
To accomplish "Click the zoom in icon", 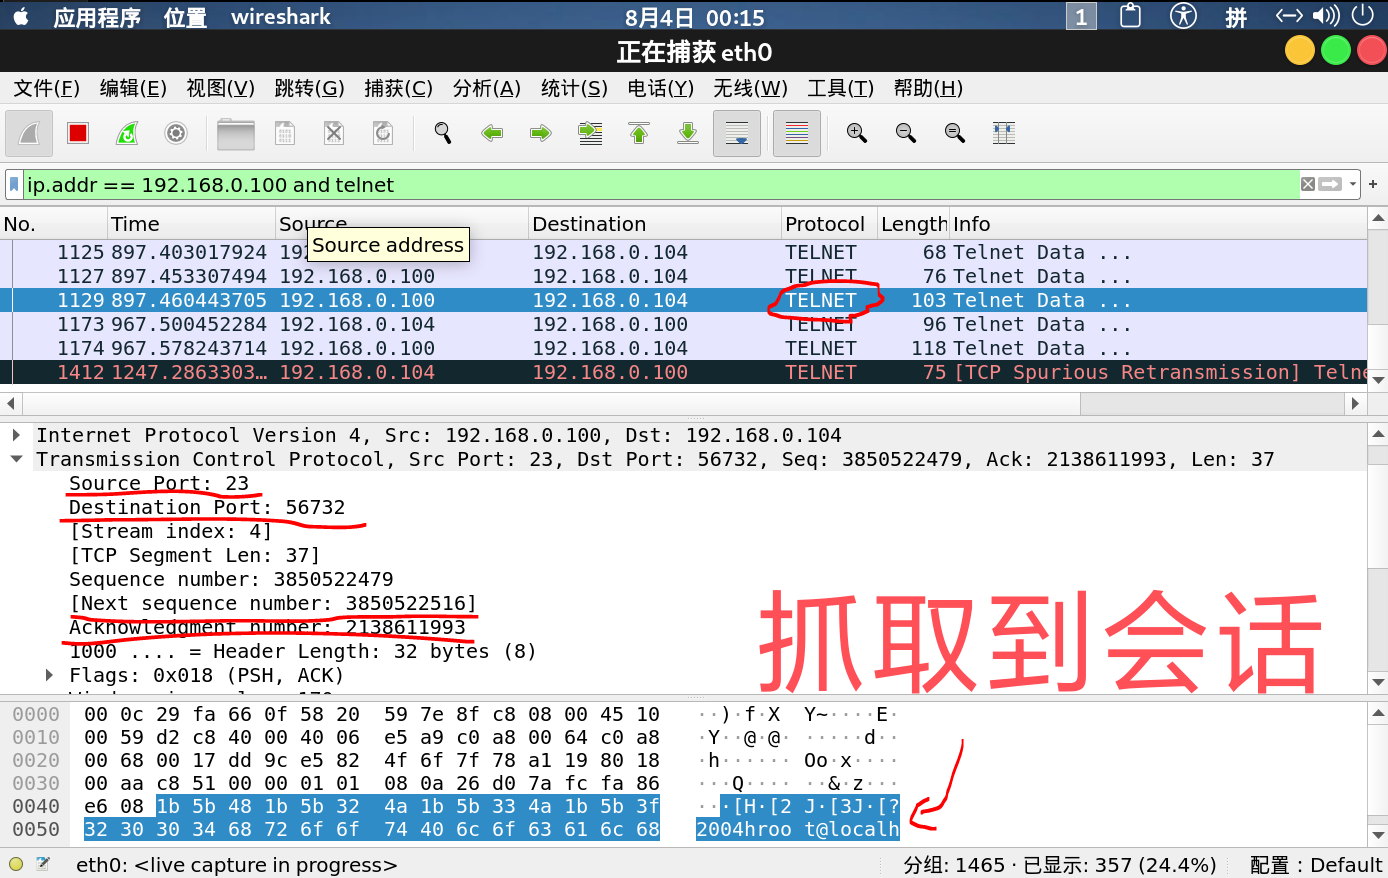I will pyautogui.click(x=857, y=133).
